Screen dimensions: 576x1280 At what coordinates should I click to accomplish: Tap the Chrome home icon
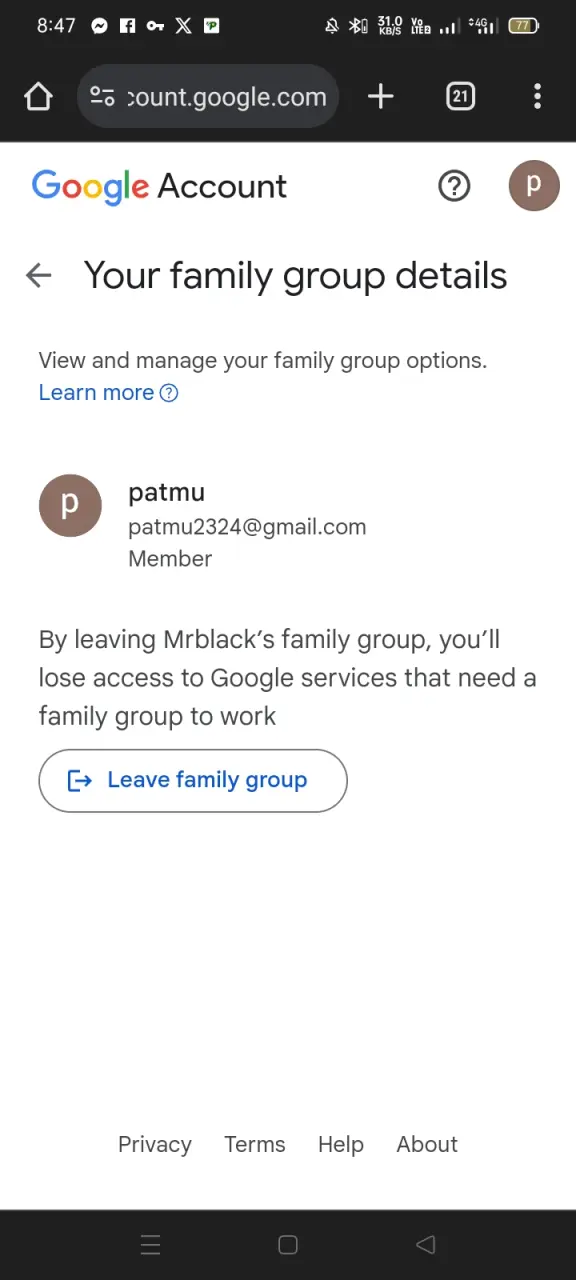tap(38, 97)
